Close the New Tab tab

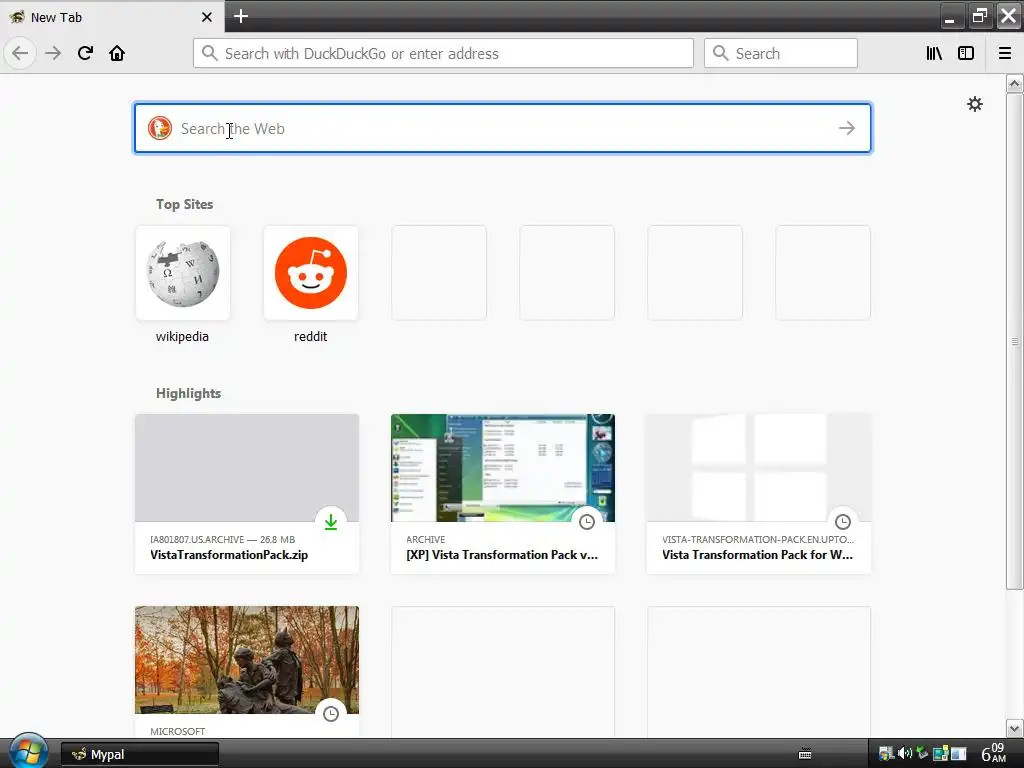point(207,17)
